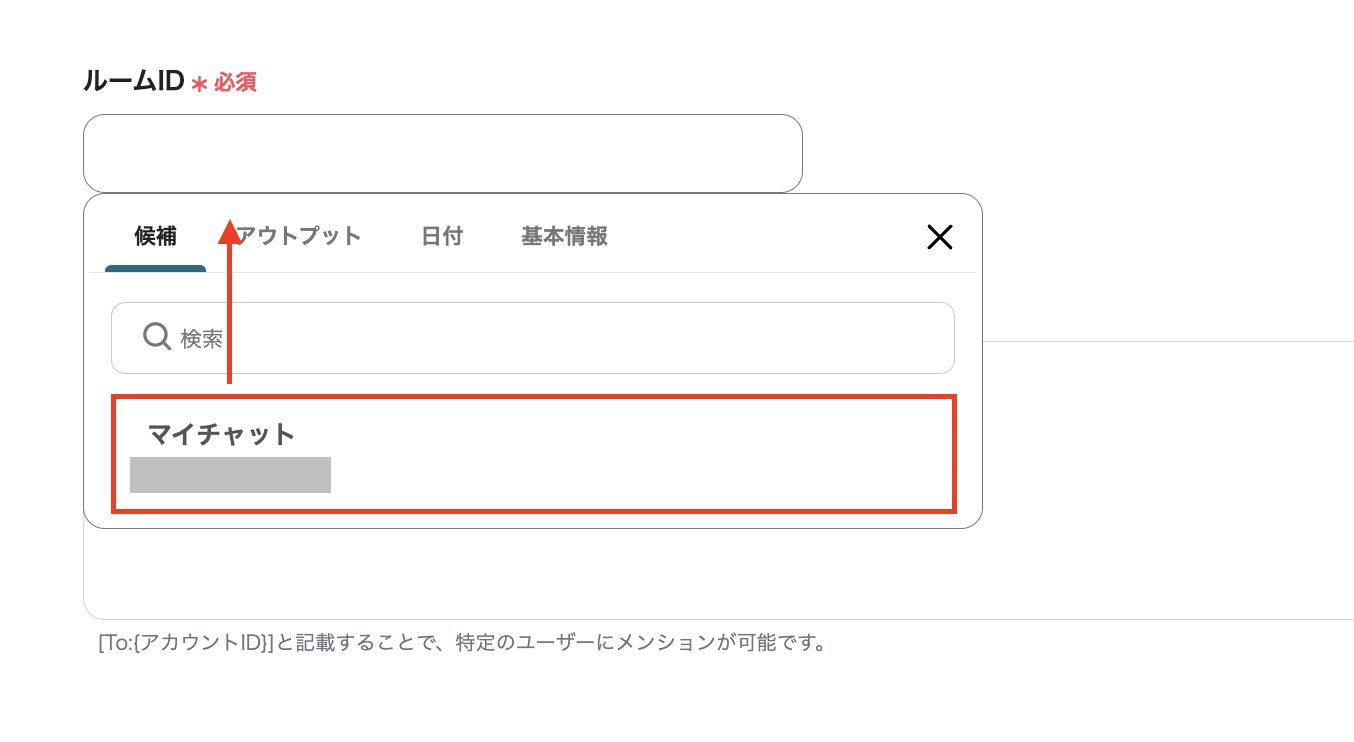Click the magnifier icon in the search box

(157, 337)
